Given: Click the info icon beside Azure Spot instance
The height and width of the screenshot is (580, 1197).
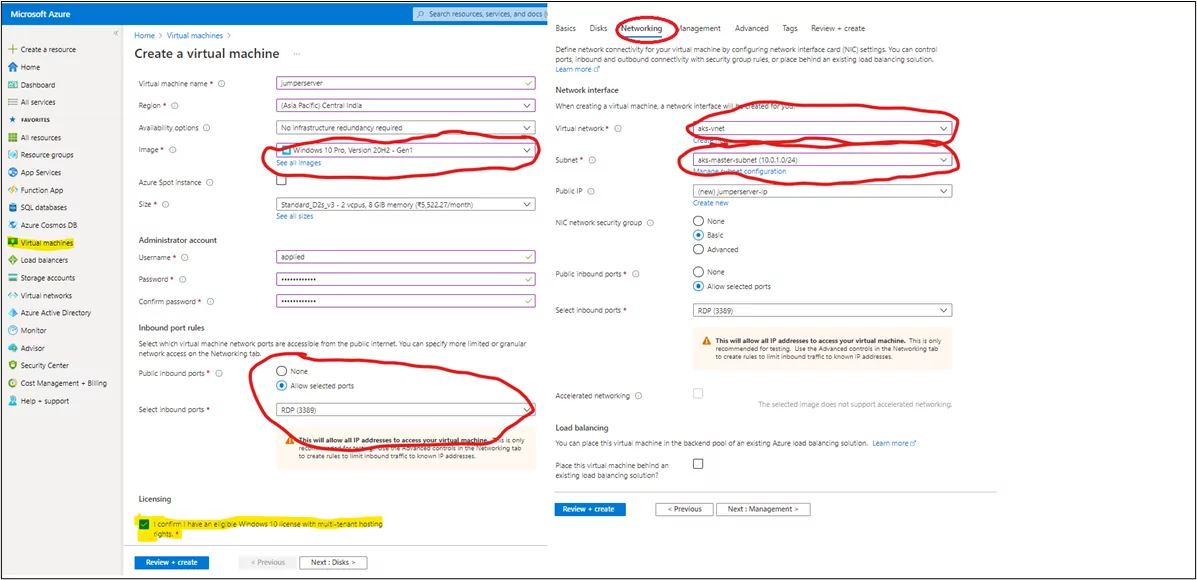Looking at the screenshot, I should pyautogui.click(x=209, y=182).
